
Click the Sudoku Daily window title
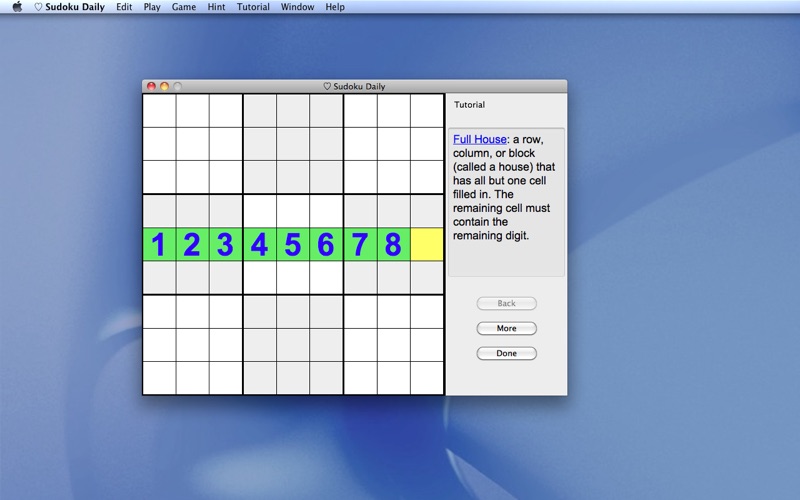click(355, 86)
